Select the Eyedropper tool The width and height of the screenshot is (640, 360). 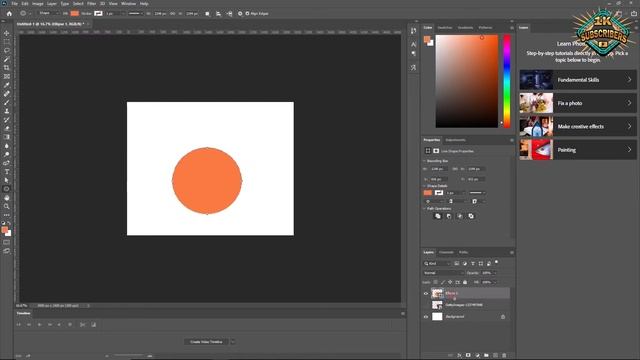(x=7, y=85)
